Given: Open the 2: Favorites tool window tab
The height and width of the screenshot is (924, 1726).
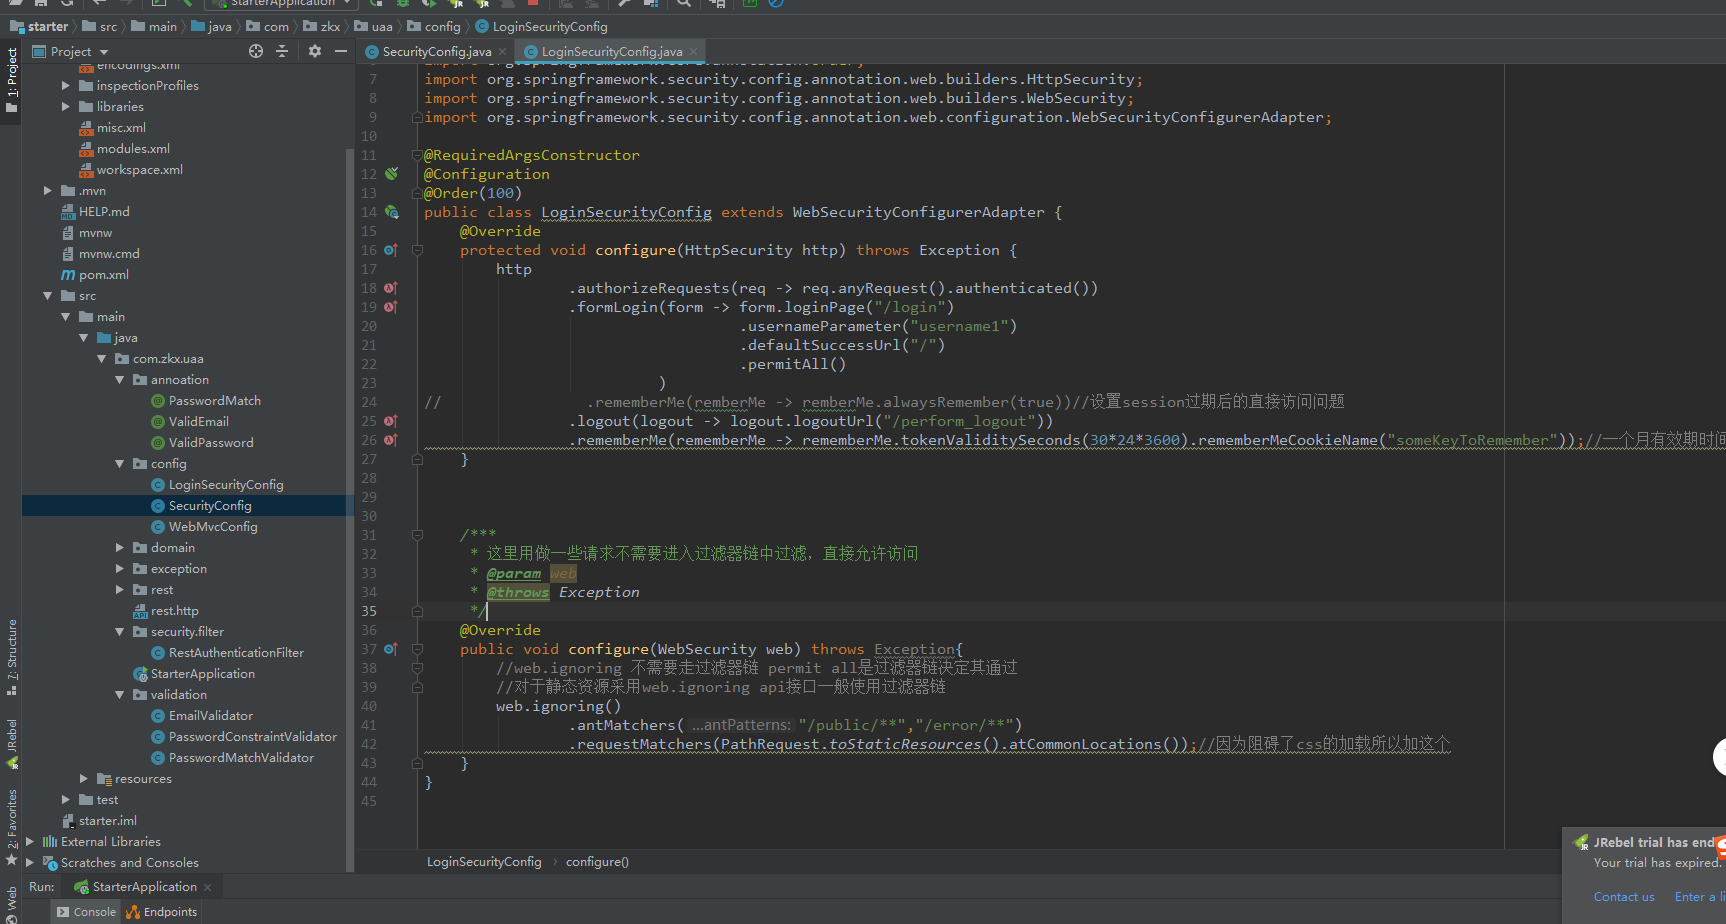Looking at the screenshot, I should point(11,826).
